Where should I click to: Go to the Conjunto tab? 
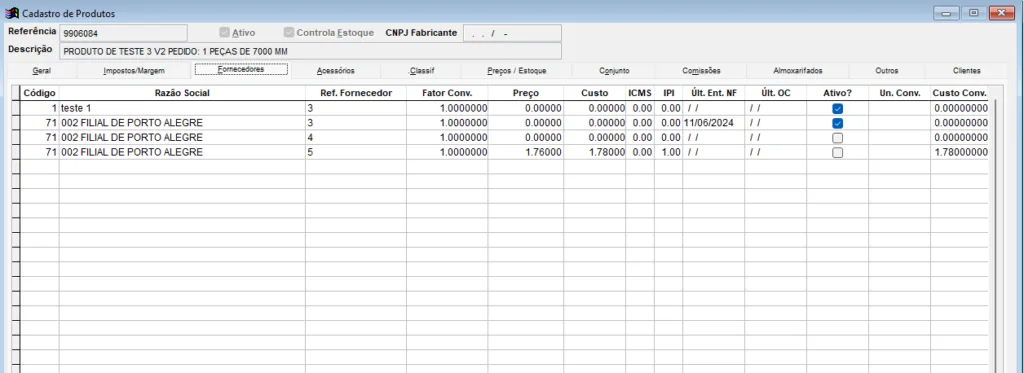614,71
